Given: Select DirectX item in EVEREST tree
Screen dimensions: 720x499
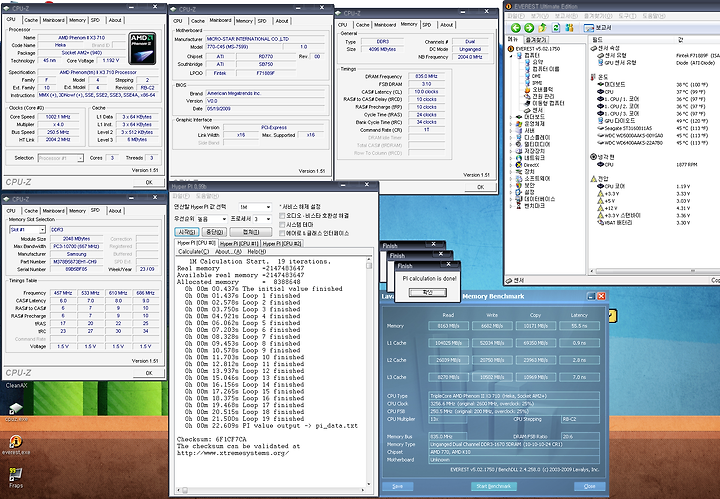Looking at the screenshot, I should [x=527, y=165].
